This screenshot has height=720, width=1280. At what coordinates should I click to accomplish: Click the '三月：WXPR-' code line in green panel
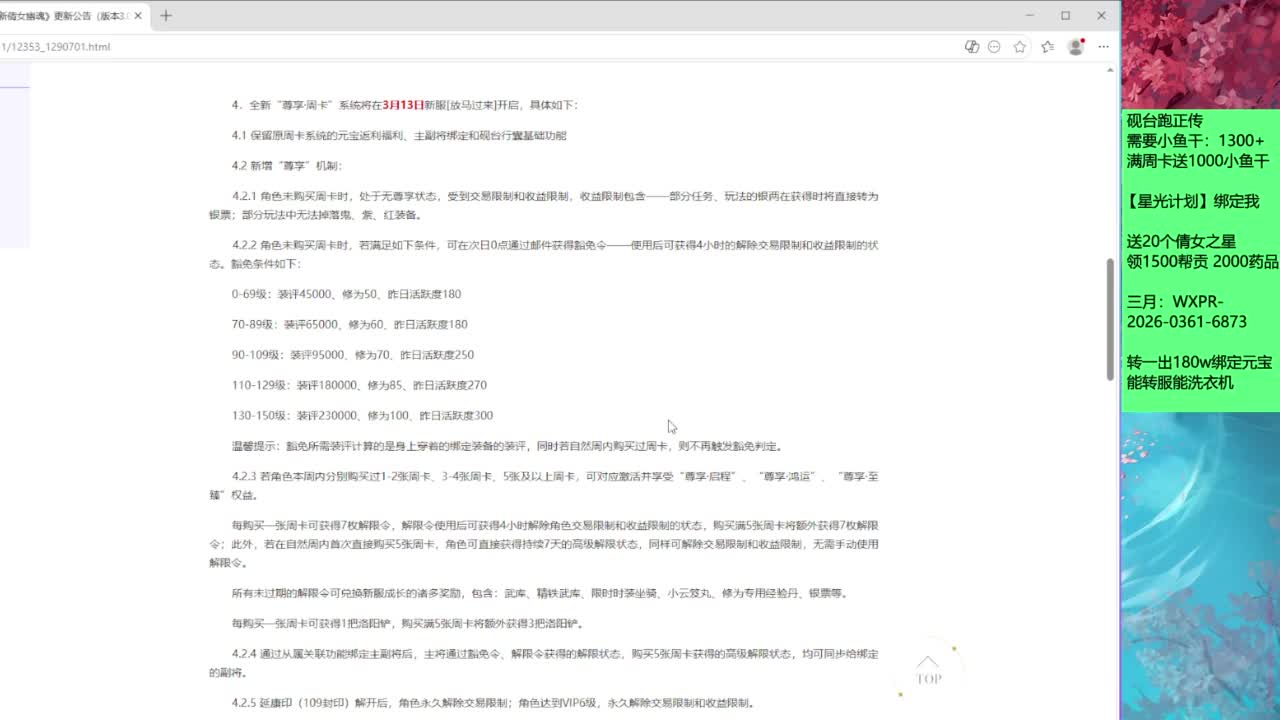pos(1175,302)
